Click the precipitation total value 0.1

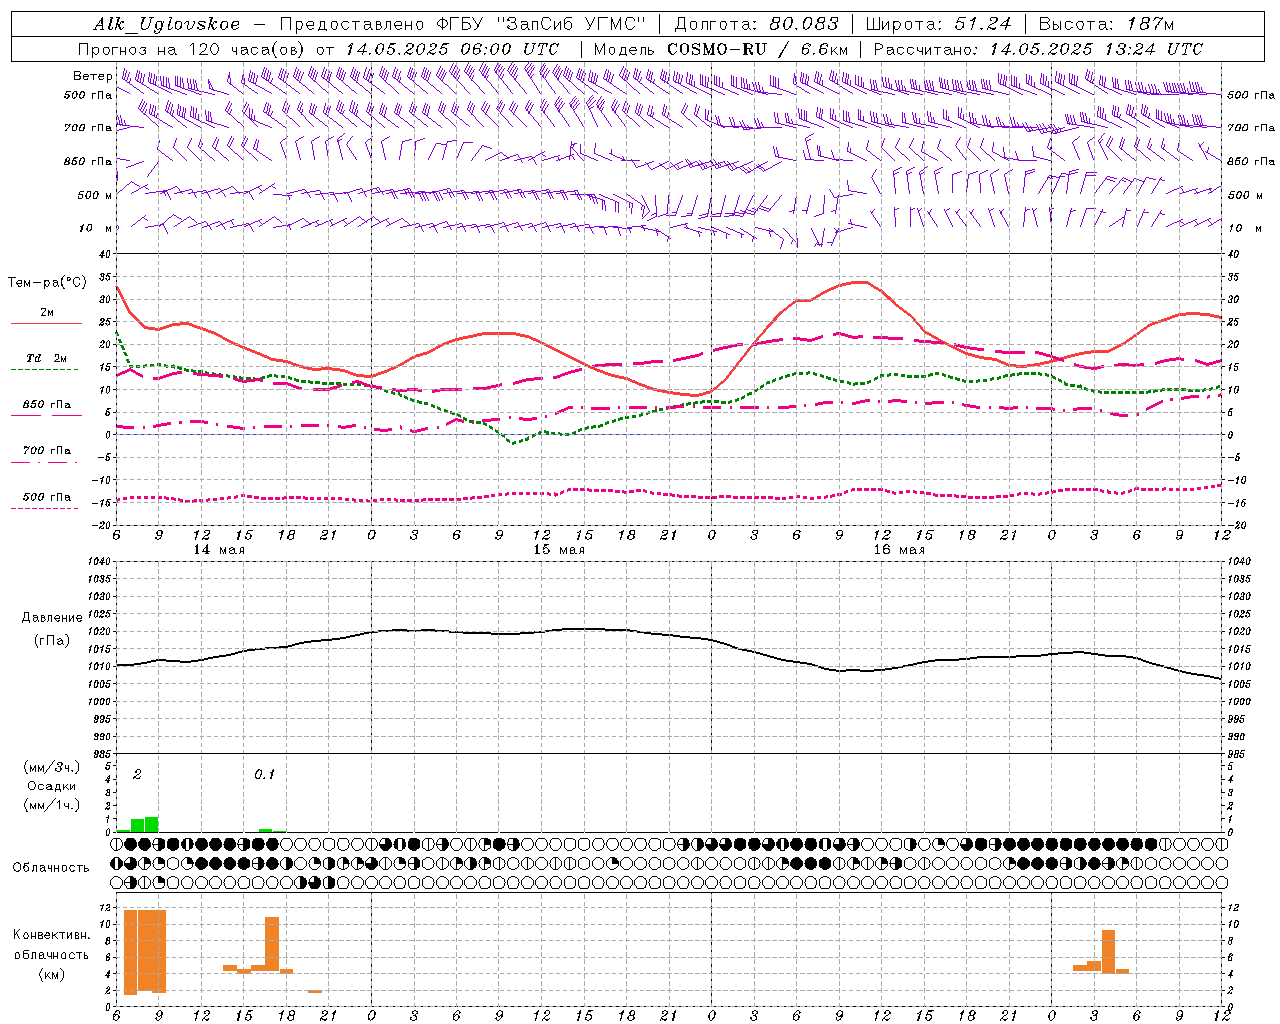coord(264,775)
